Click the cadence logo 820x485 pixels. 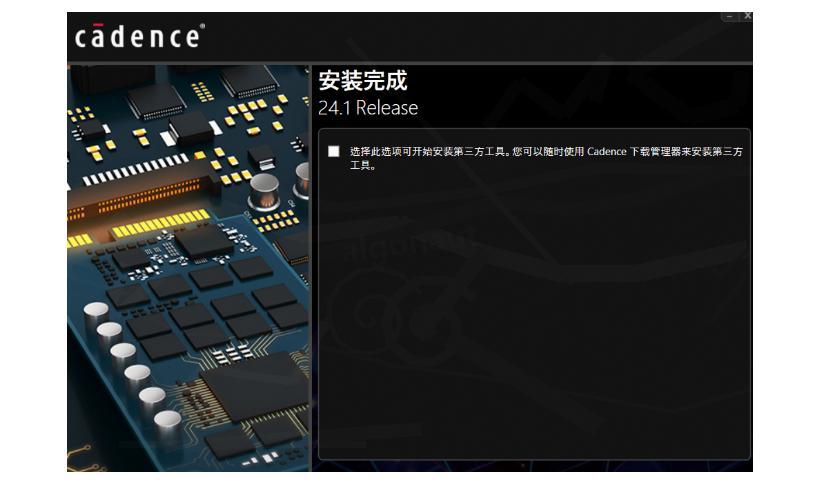[140, 36]
